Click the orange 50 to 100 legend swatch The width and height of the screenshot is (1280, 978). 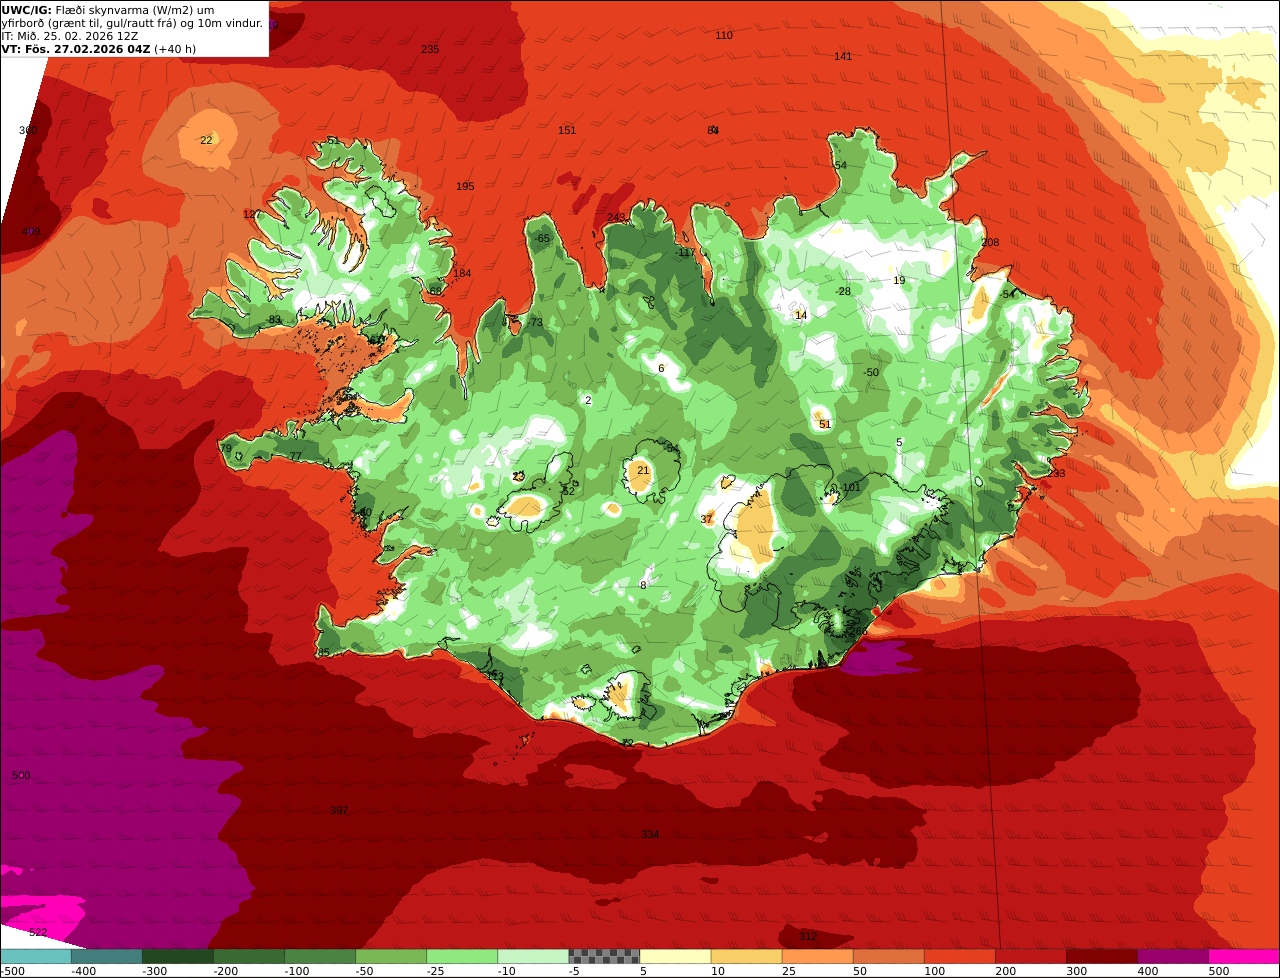(x=888, y=956)
